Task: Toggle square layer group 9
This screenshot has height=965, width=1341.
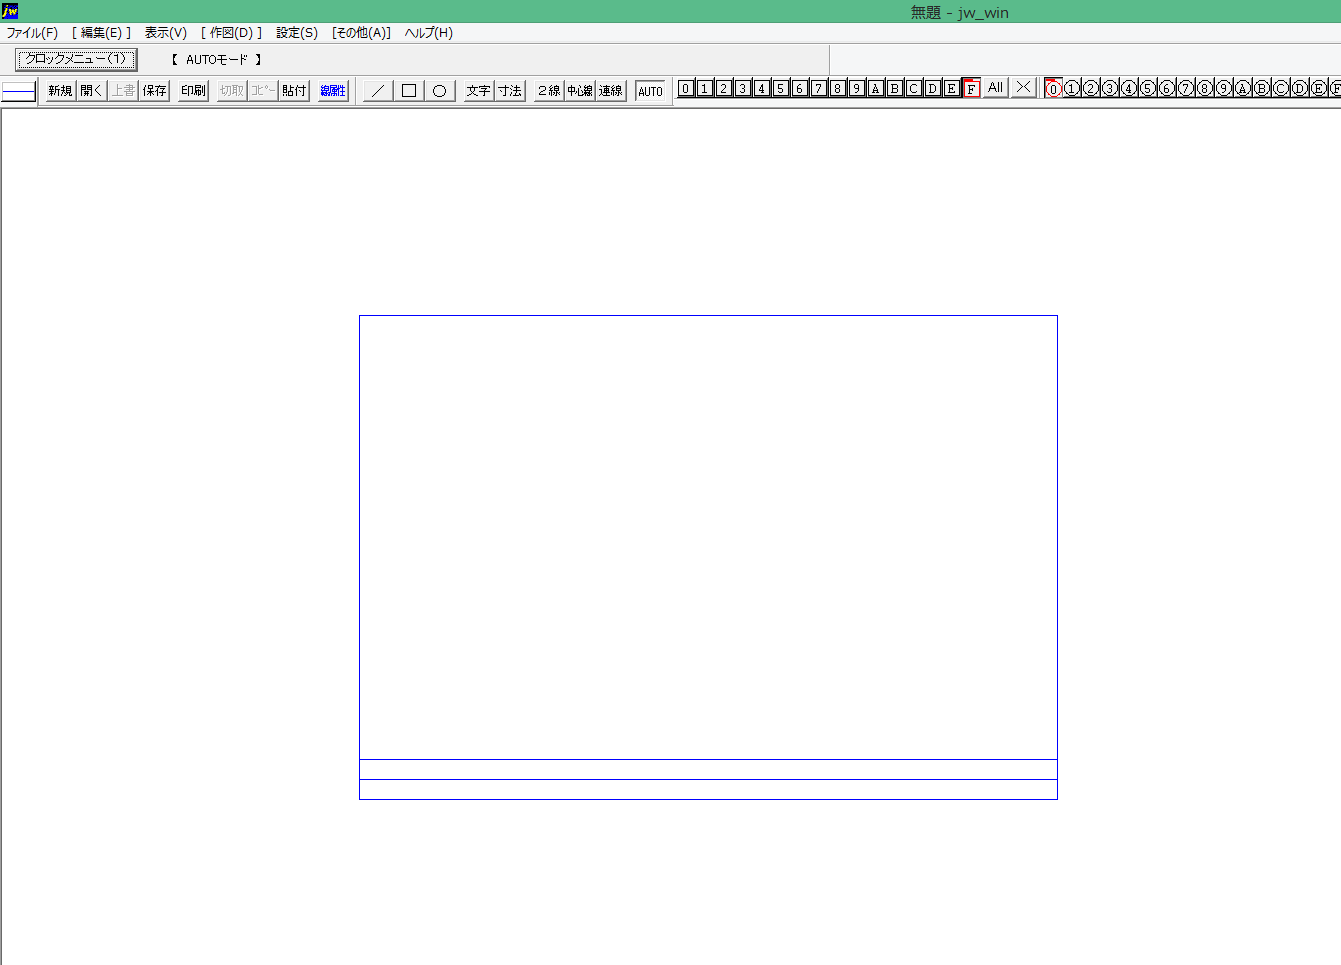Action: pos(857,88)
